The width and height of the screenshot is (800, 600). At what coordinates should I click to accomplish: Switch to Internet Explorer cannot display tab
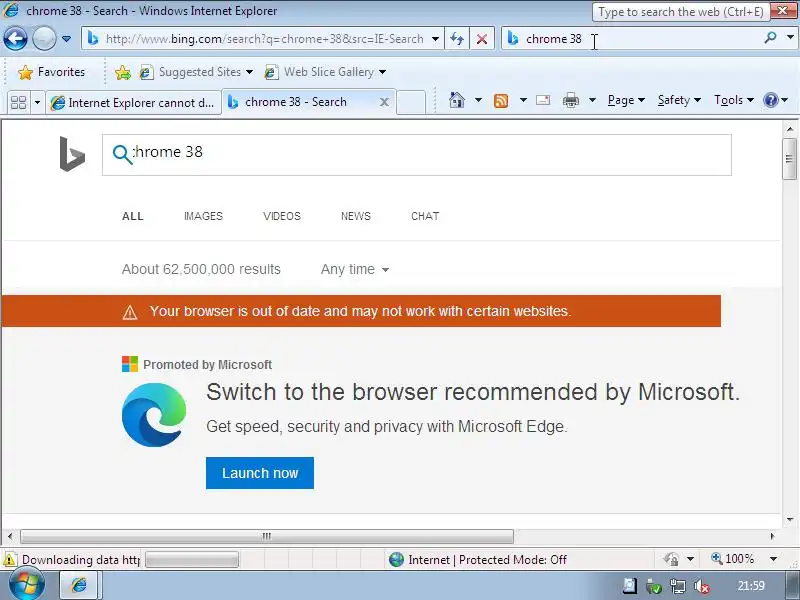[x=134, y=103]
